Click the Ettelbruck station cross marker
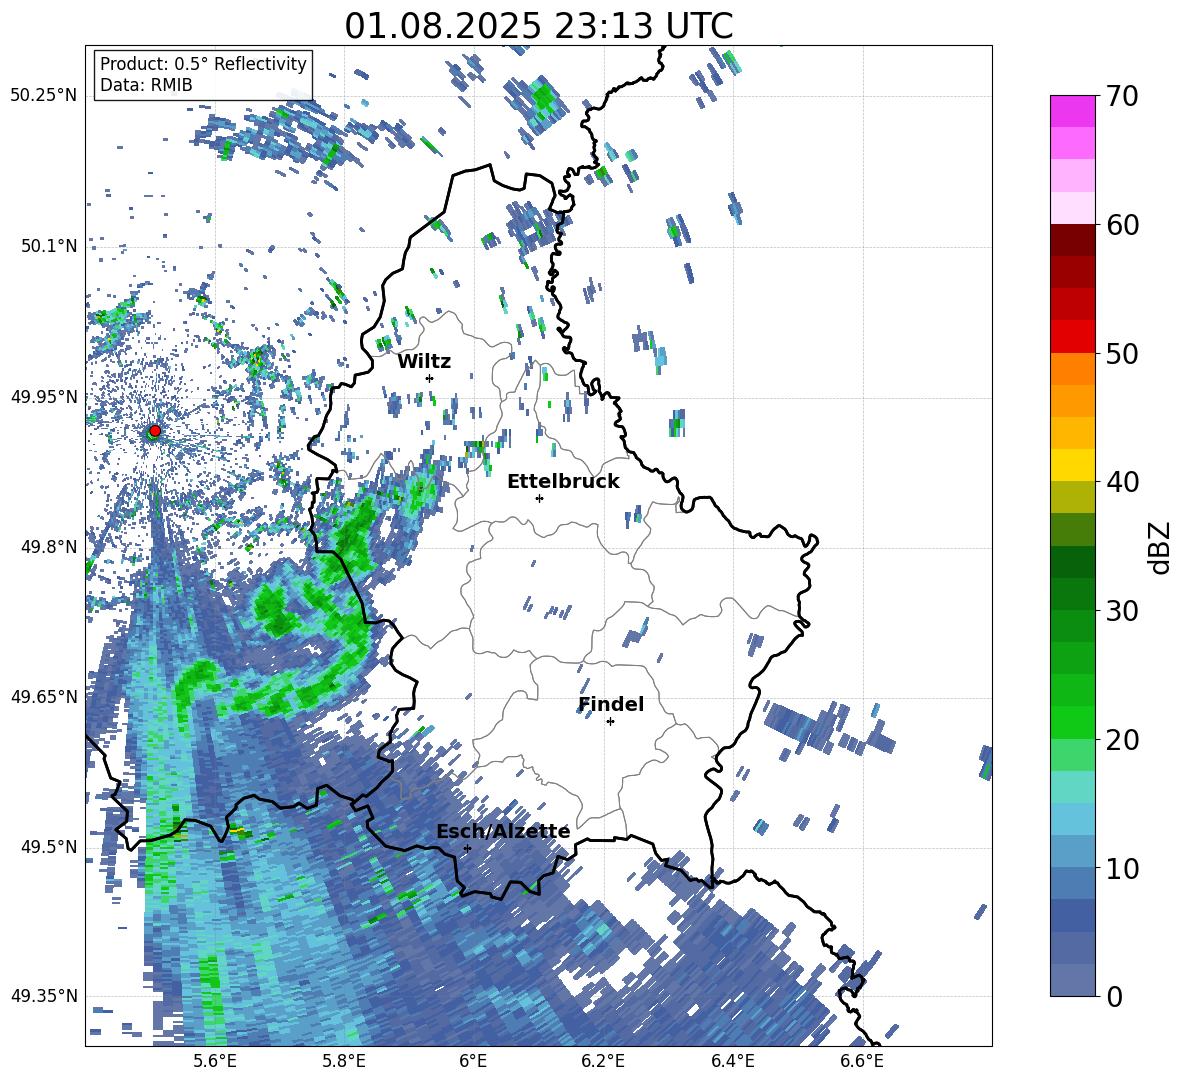 pyautogui.click(x=539, y=498)
